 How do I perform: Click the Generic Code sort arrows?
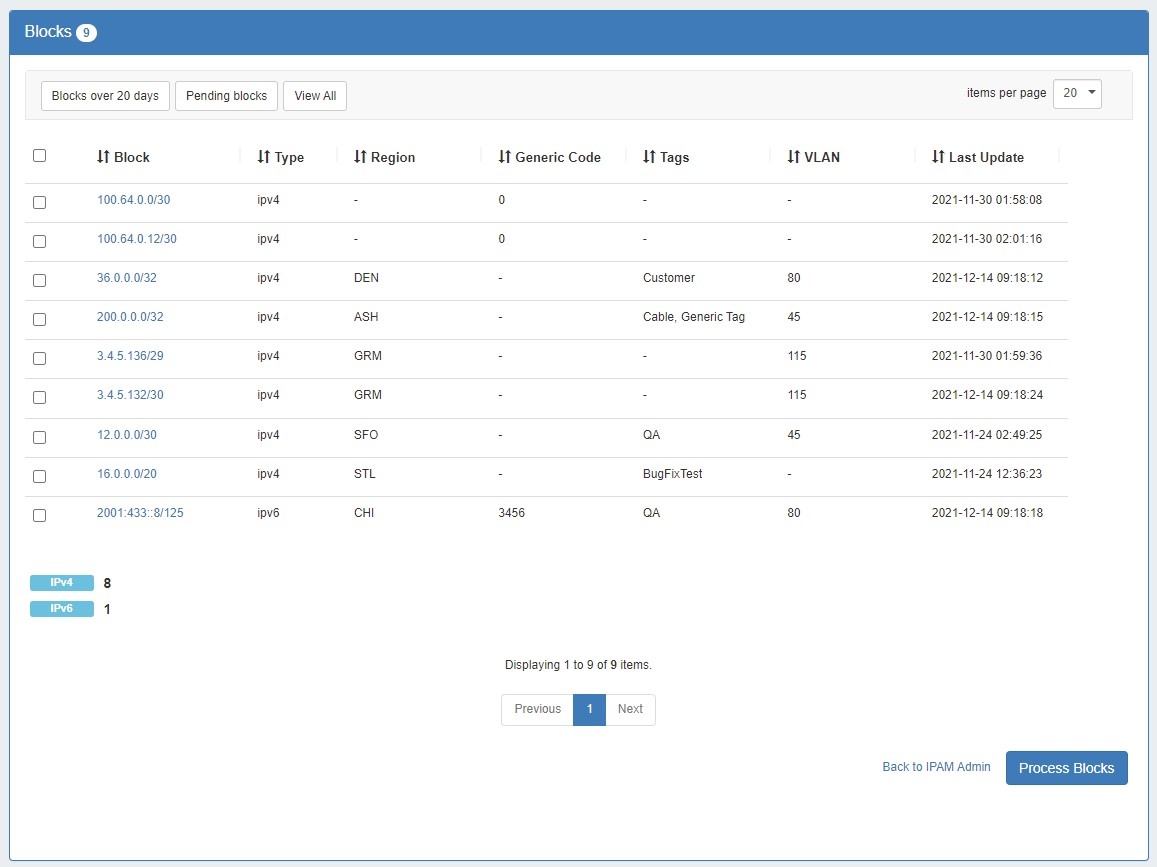505,157
